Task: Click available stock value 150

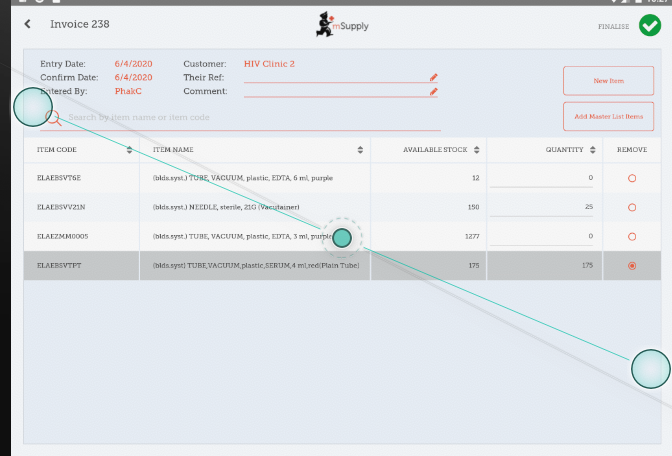Action: (473, 207)
